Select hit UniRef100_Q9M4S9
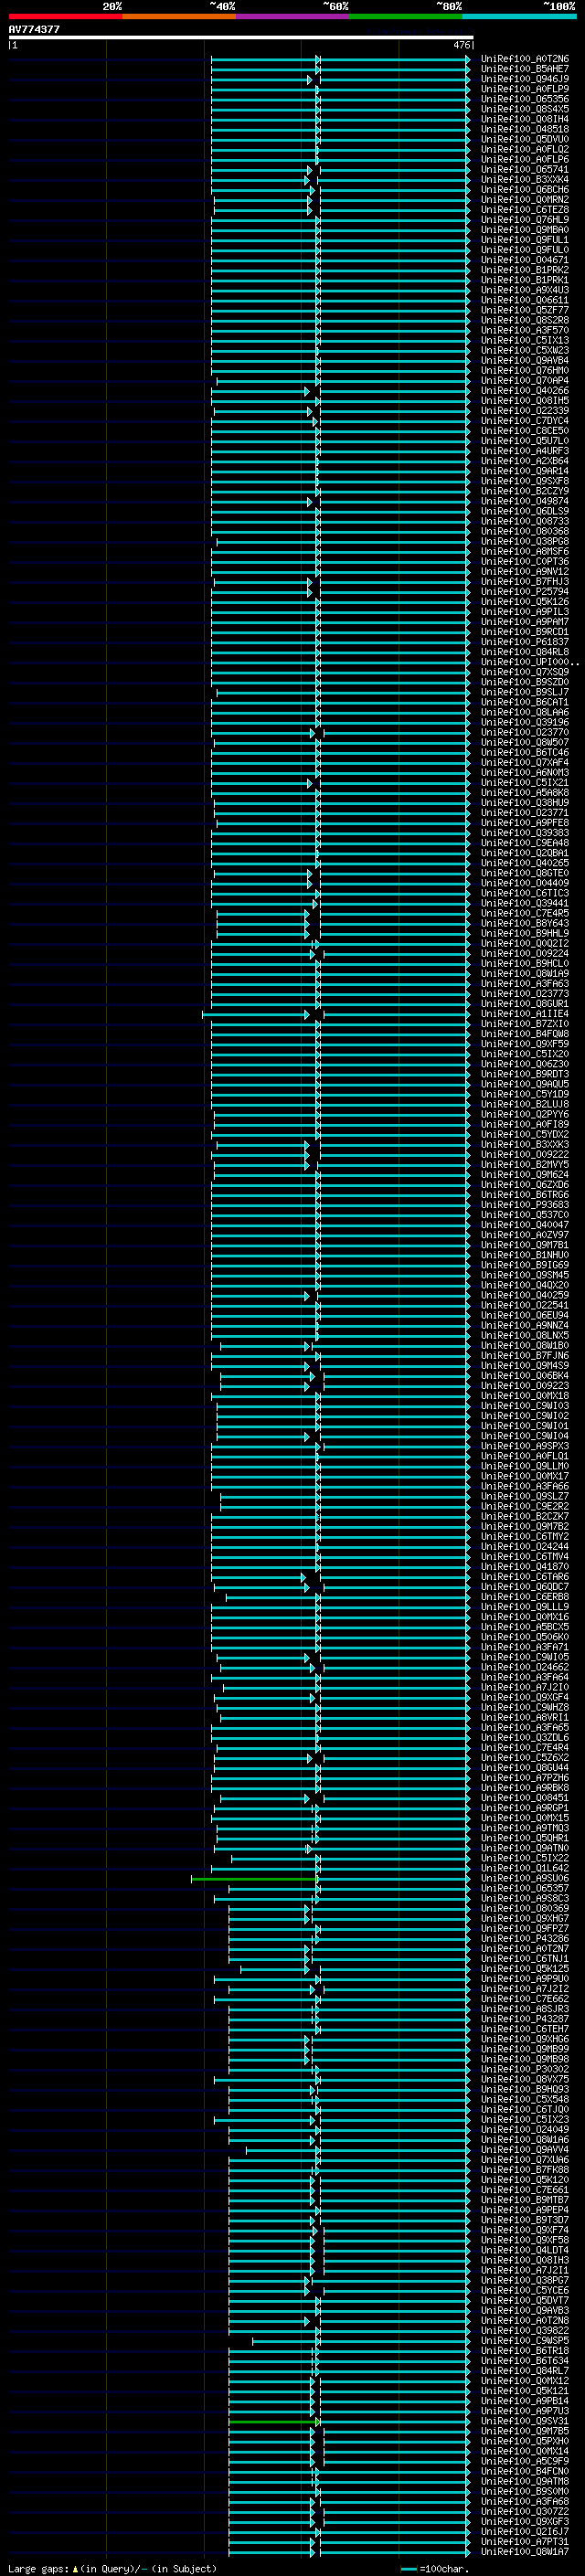Viewport: 585px width, 2576px height. [525, 1366]
